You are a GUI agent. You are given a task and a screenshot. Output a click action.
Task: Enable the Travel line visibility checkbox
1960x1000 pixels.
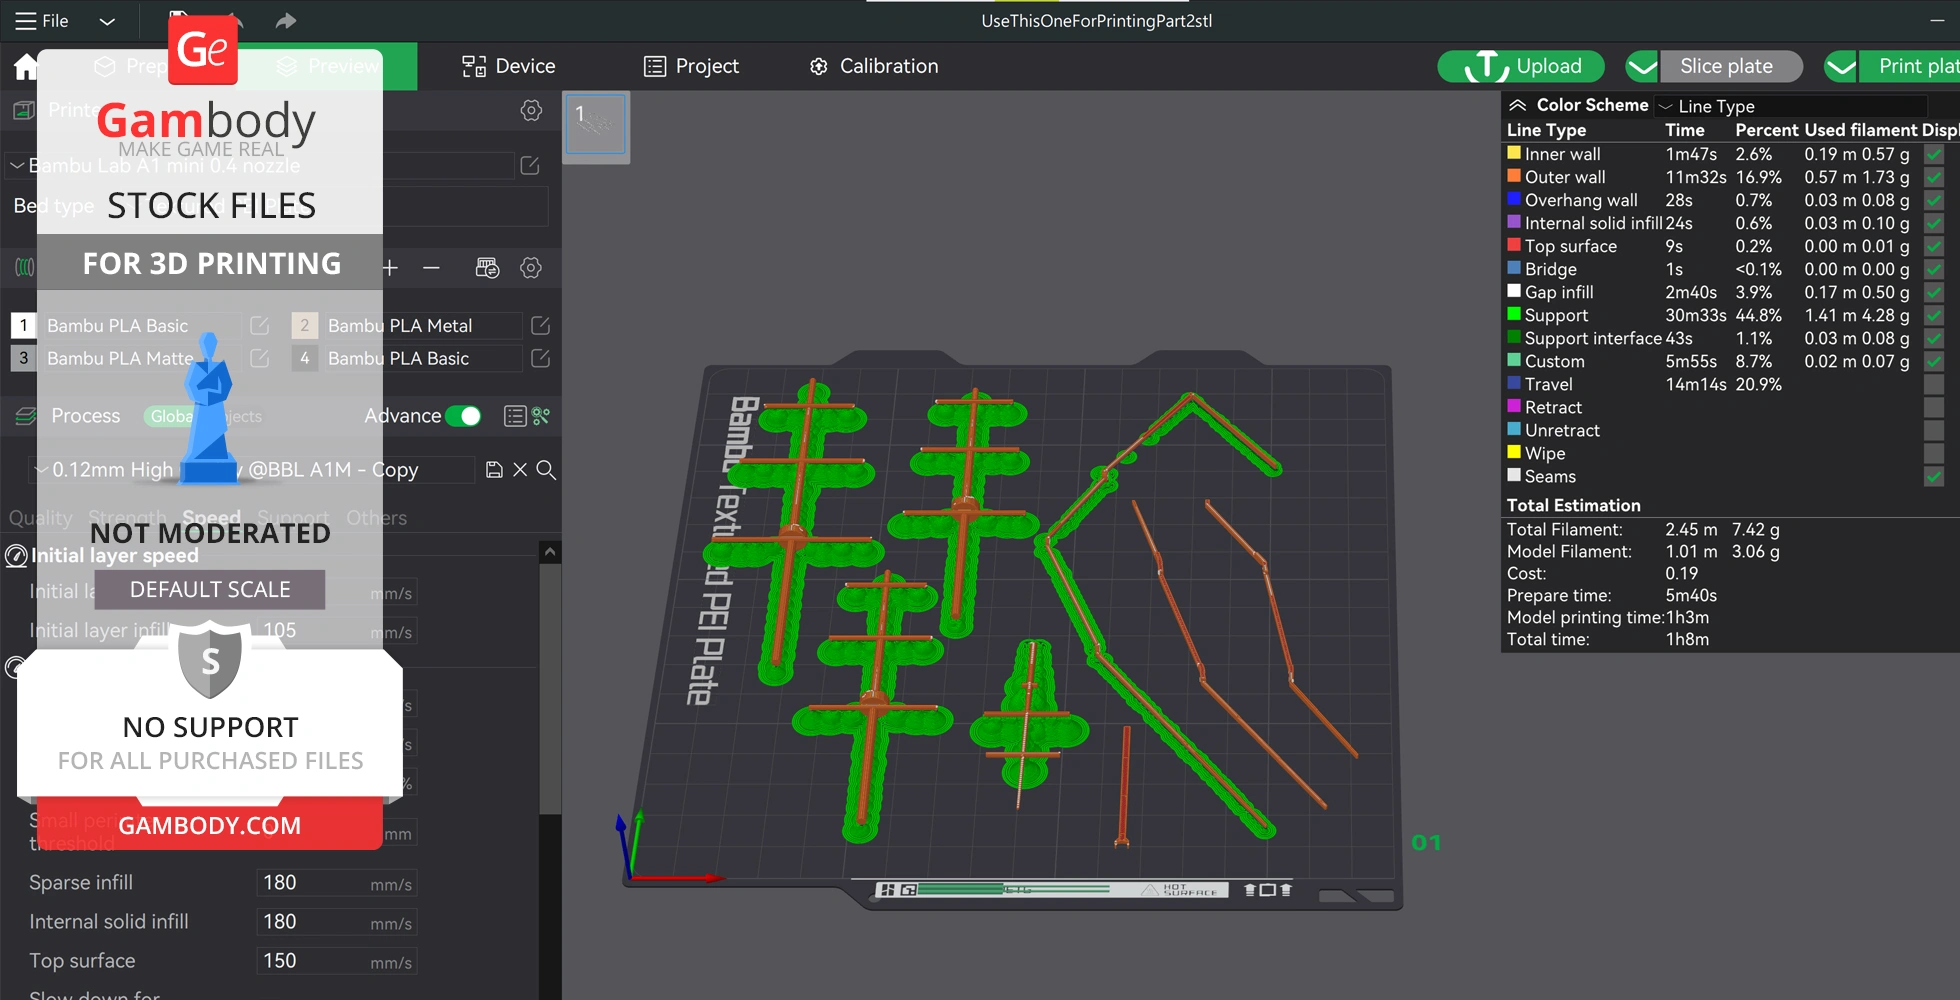coord(1934,384)
